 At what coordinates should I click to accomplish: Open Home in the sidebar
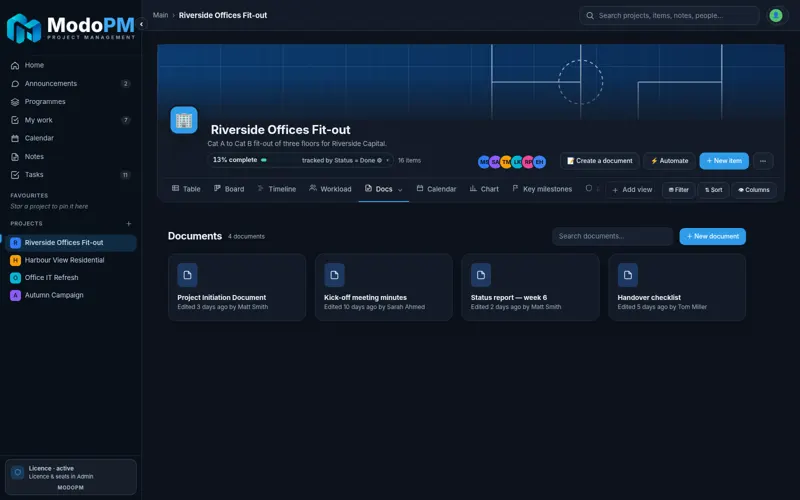pos(70,65)
